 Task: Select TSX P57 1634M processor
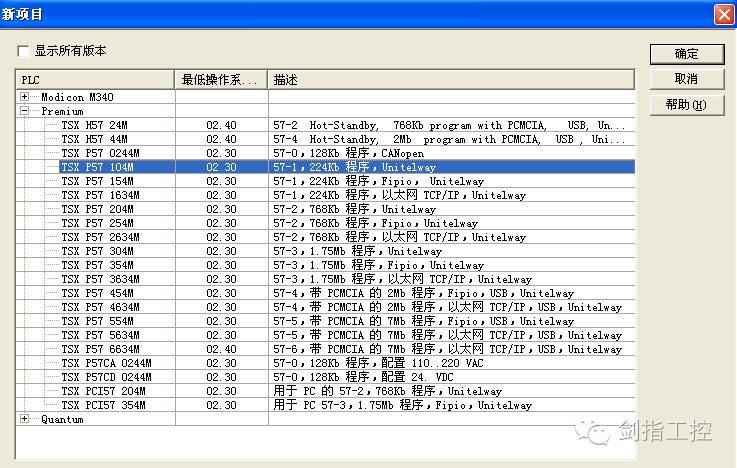click(x=101, y=195)
